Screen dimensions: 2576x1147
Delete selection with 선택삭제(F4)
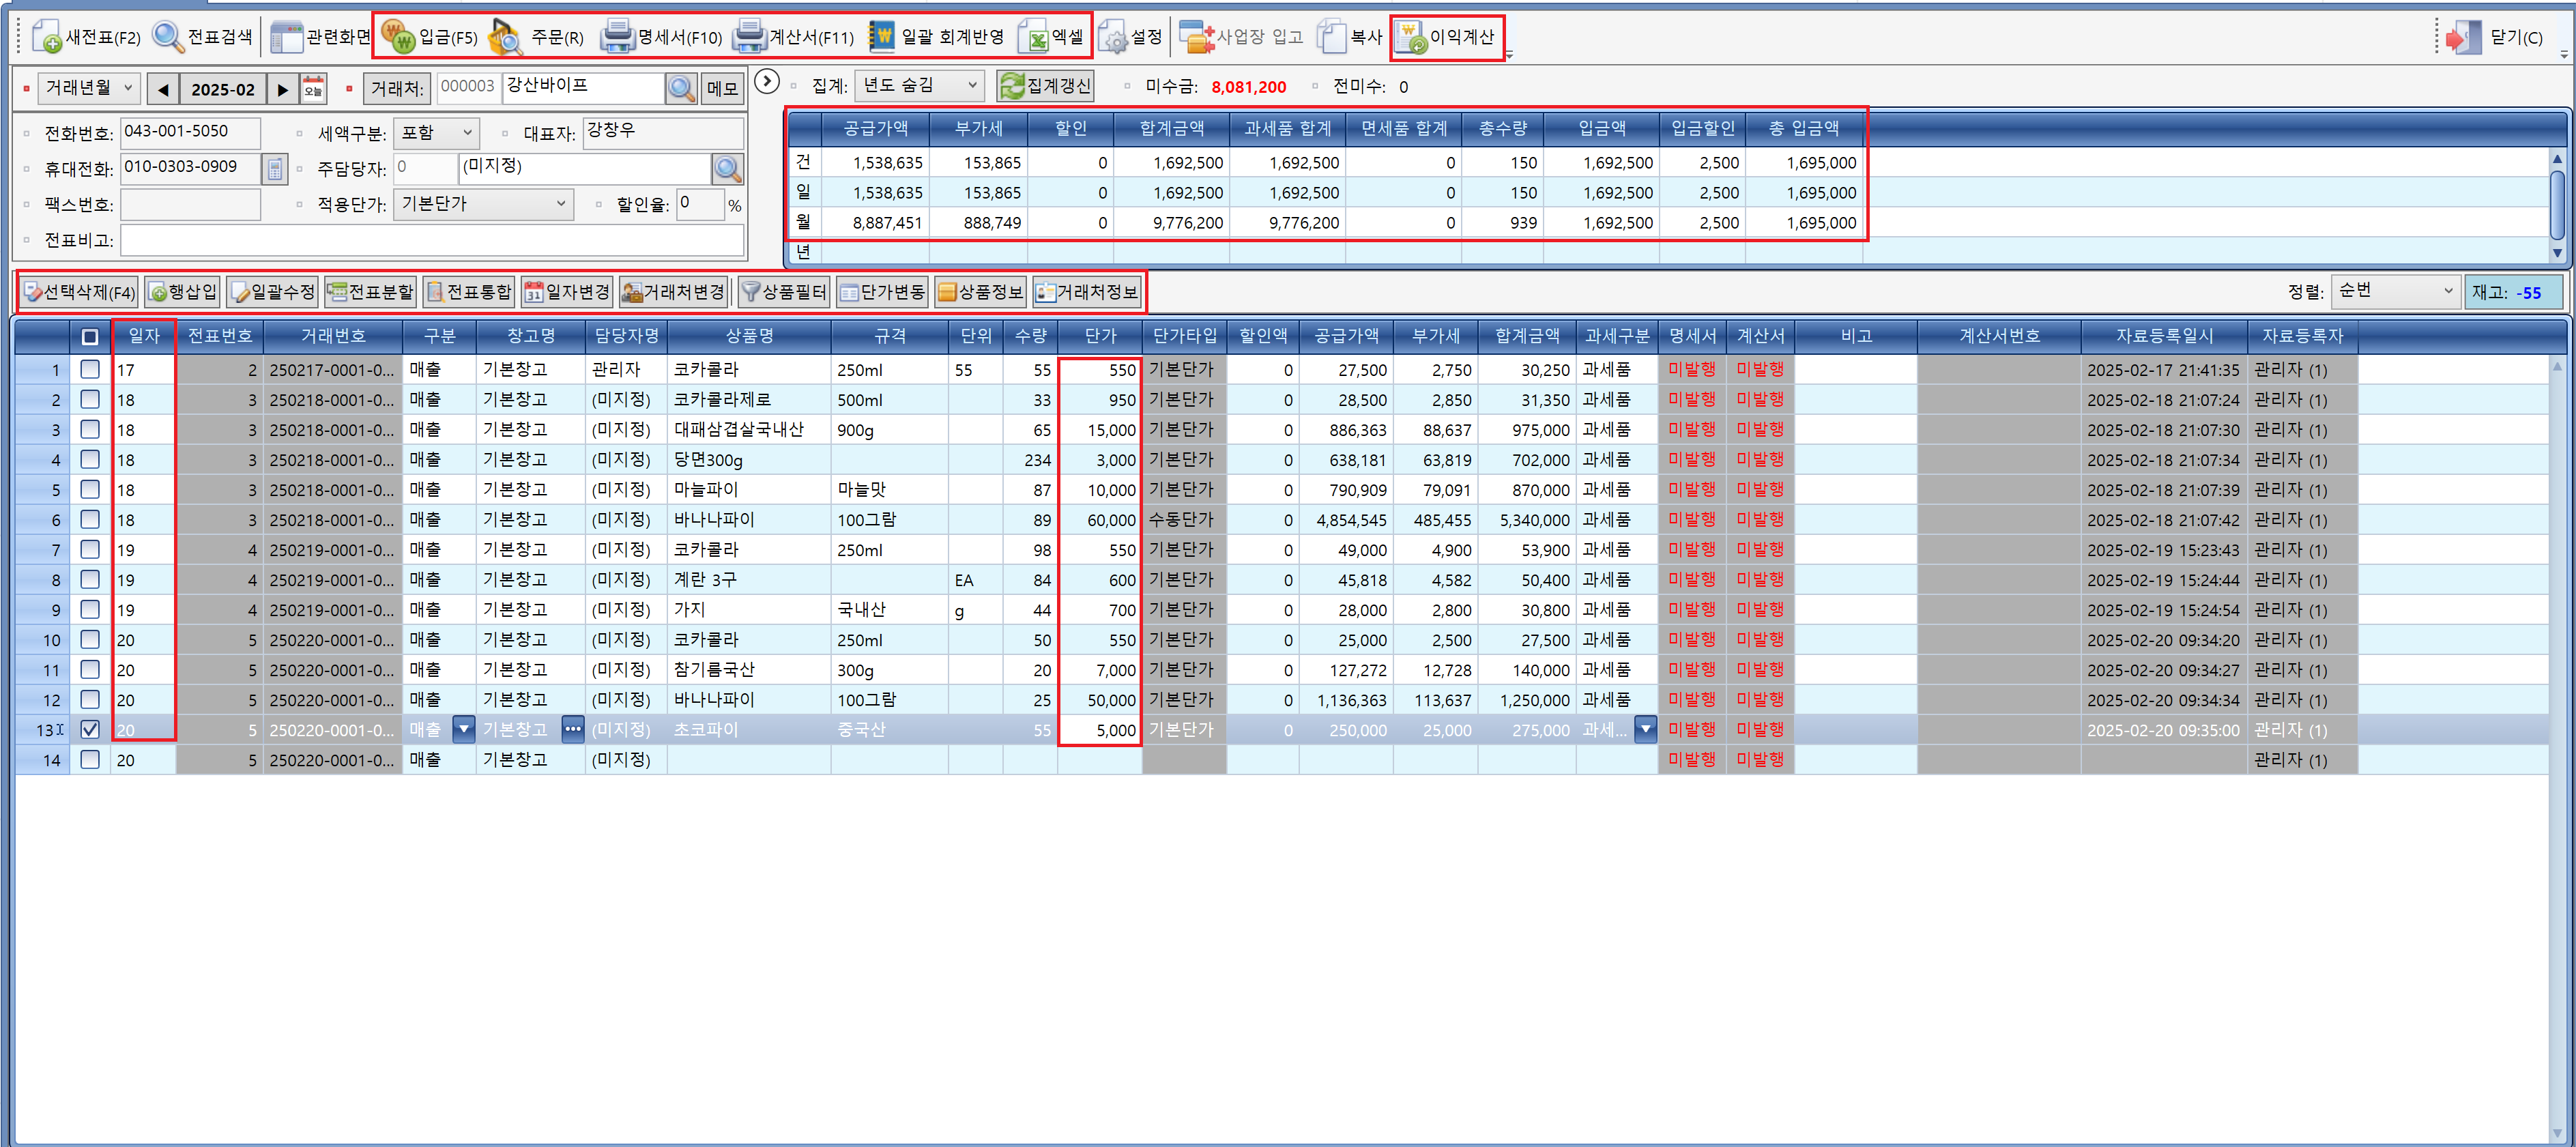[79, 292]
